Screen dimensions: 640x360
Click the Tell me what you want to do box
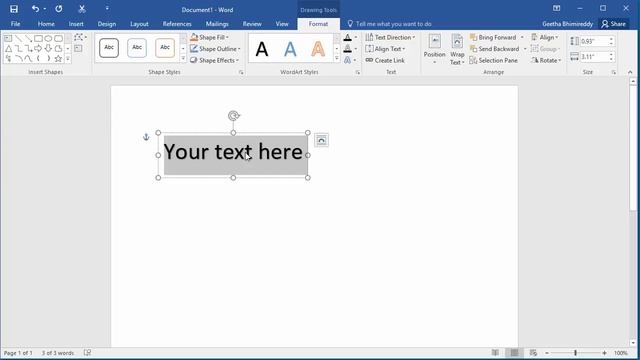pos(390,24)
